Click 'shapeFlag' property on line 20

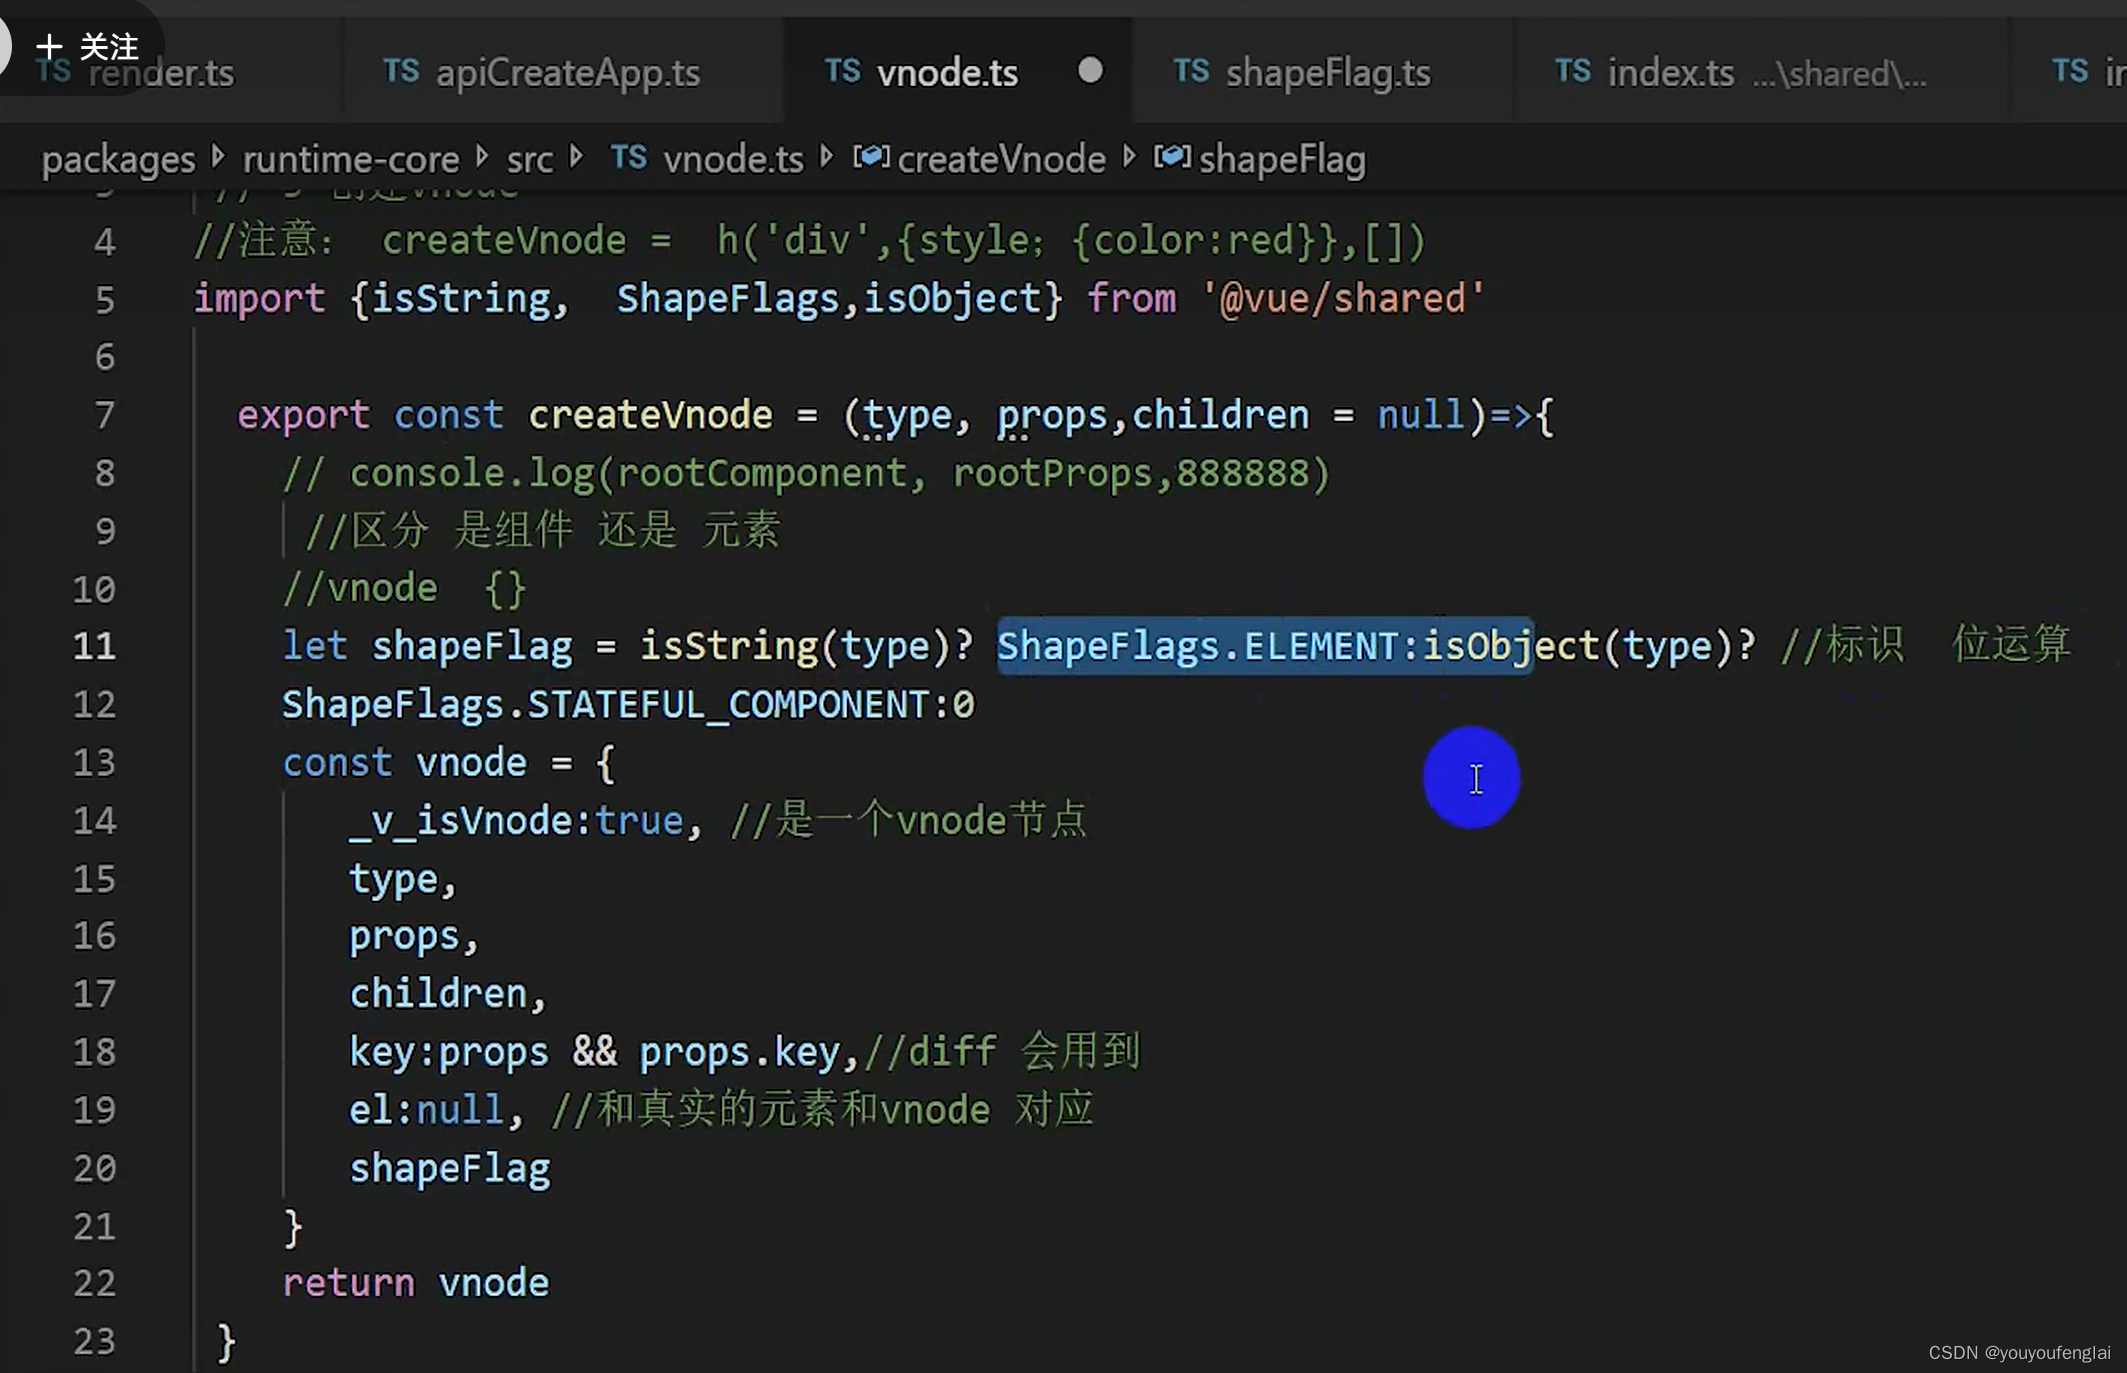point(450,1169)
